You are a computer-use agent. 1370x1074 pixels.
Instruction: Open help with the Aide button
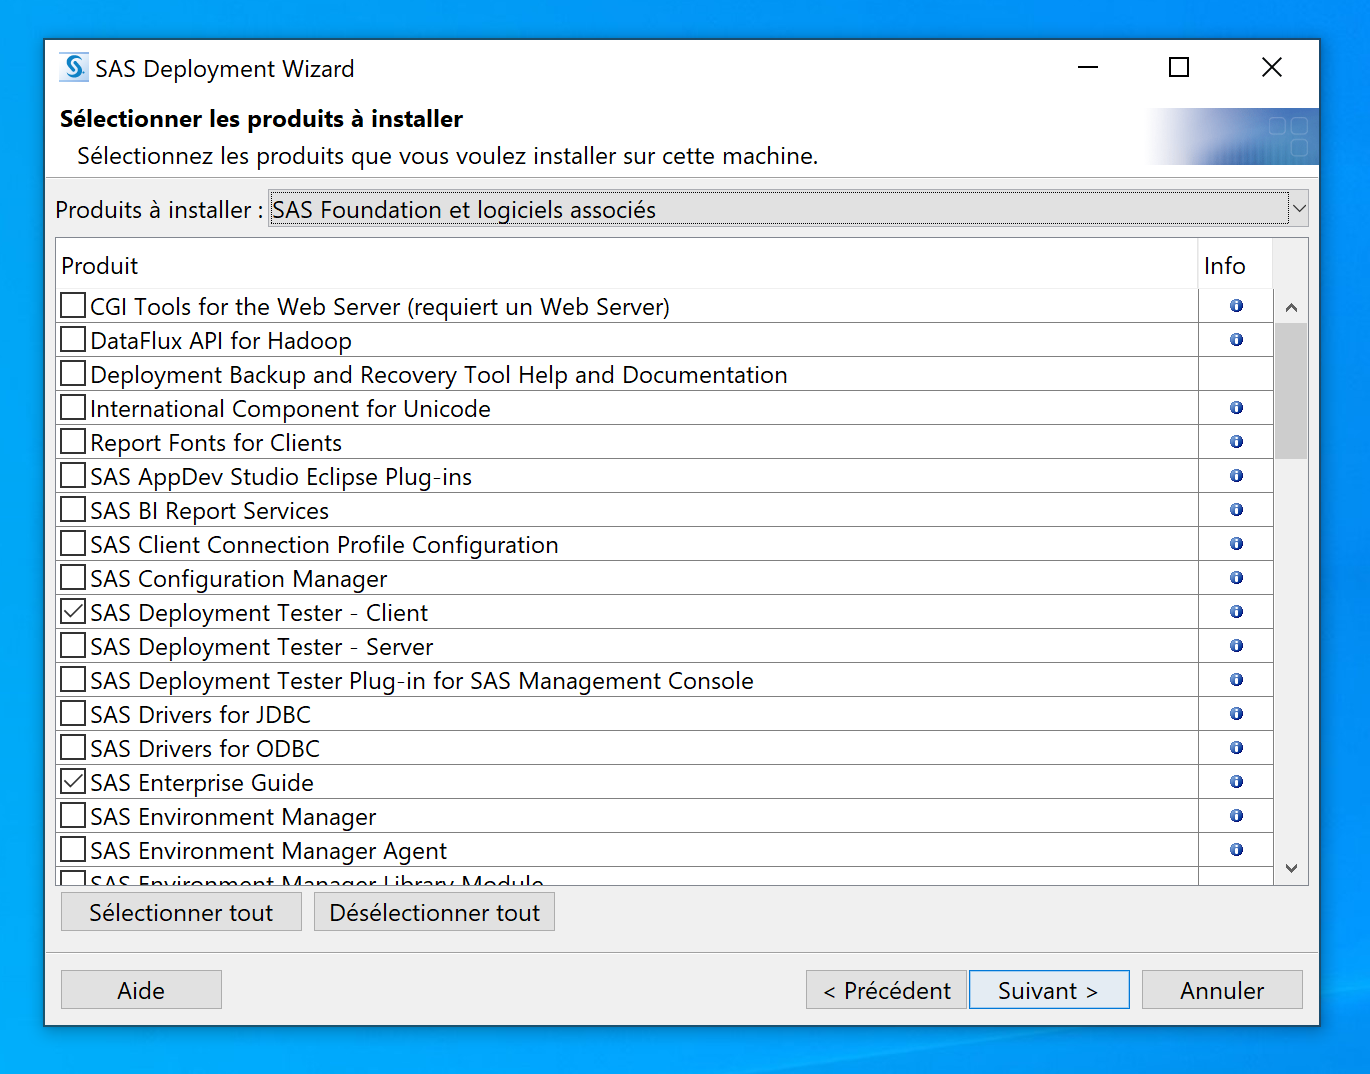[x=141, y=990]
